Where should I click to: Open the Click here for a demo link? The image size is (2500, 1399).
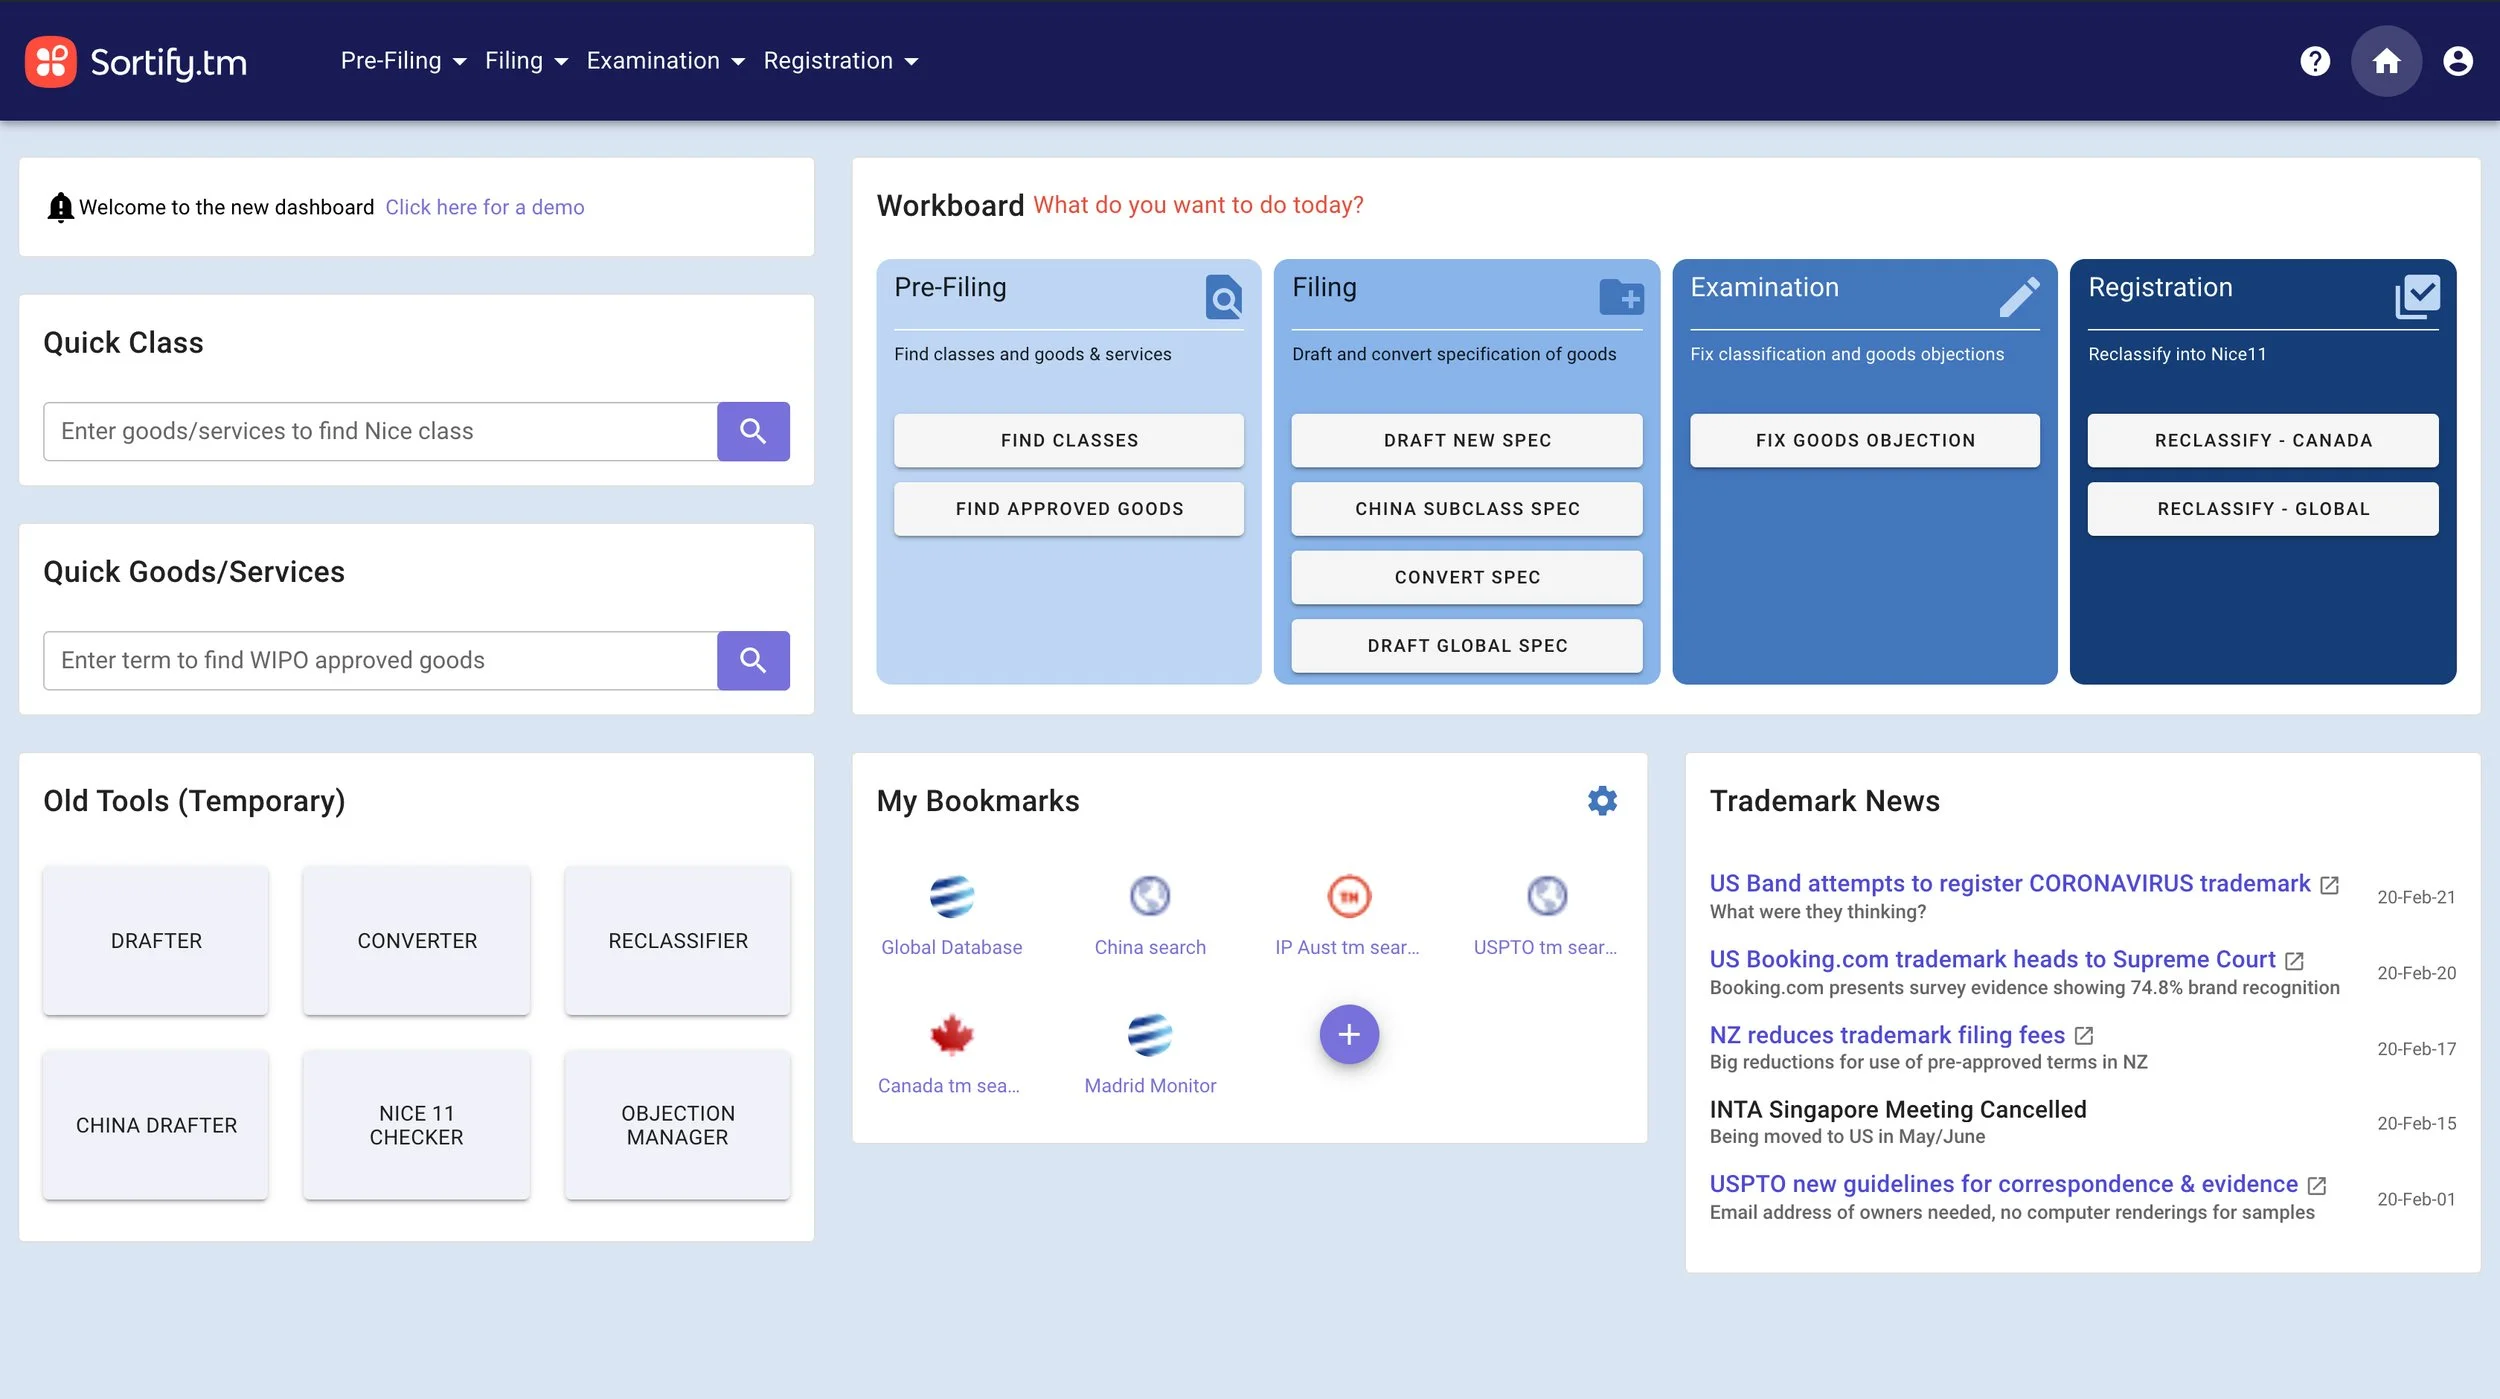coord(484,207)
